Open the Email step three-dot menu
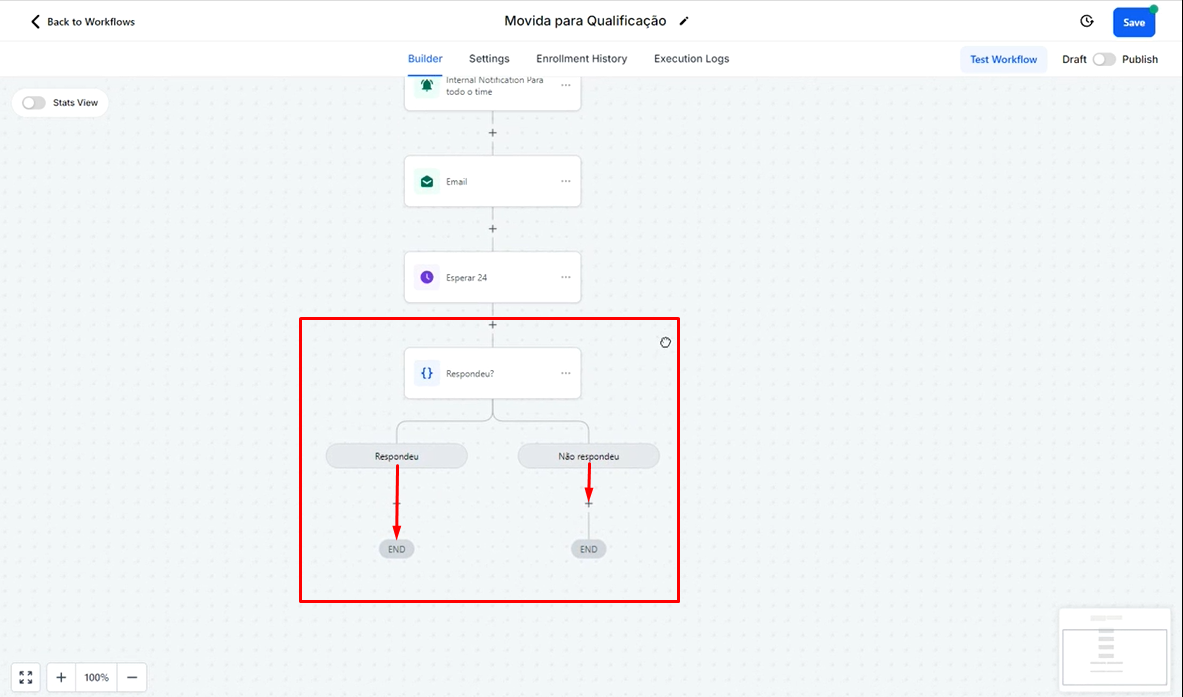 (566, 181)
